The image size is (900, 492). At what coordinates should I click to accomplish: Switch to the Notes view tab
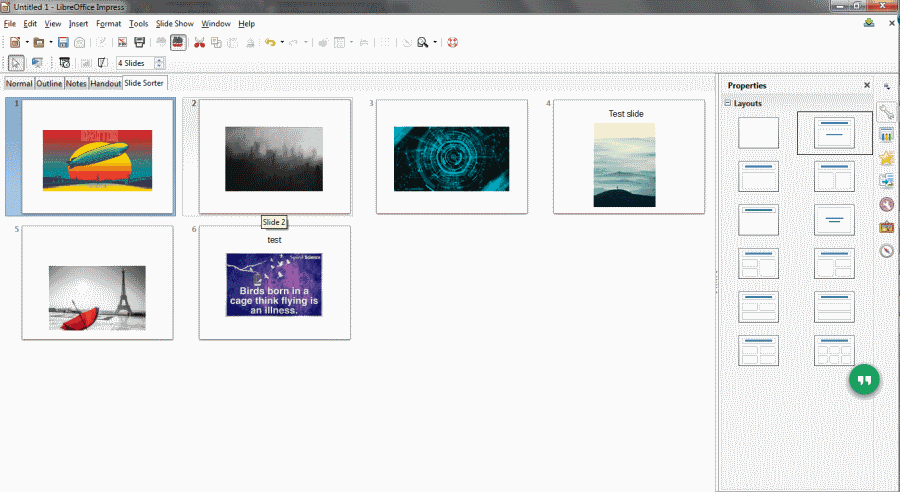click(x=76, y=83)
